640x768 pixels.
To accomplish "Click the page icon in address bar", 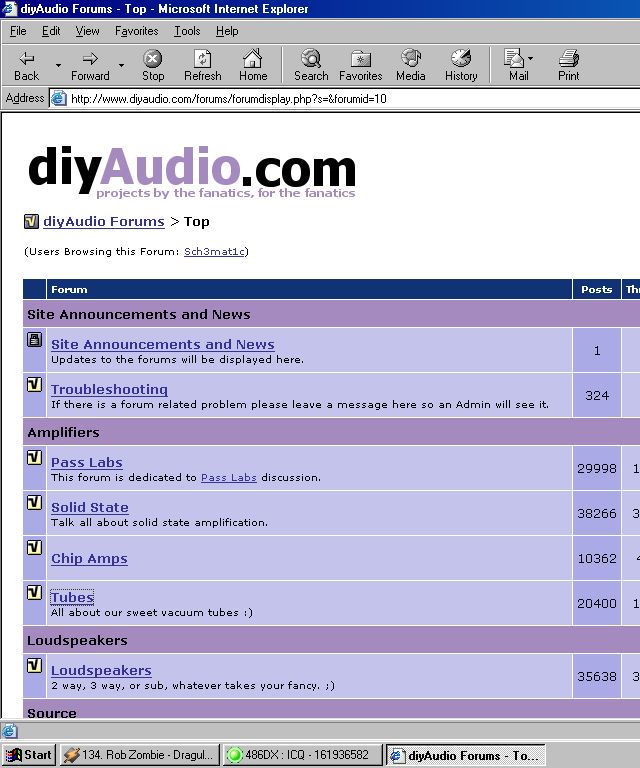I will click(59, 98).
